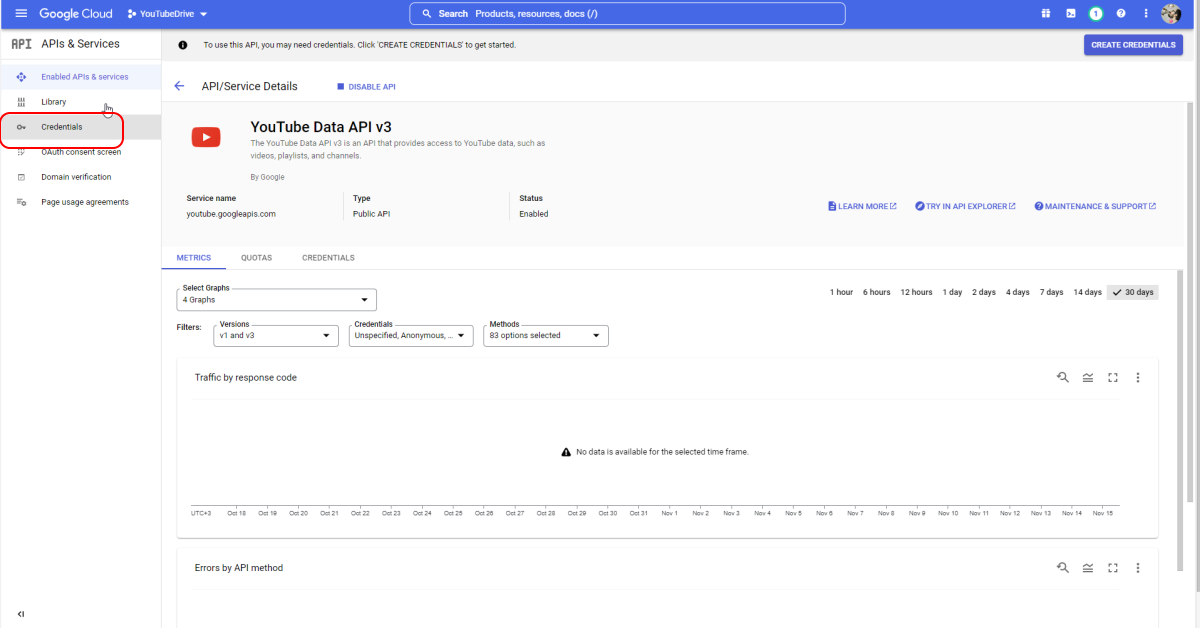Select the 7 days time range
The height and width of the screenshot is (628, 1200).
coord(1051,292)
